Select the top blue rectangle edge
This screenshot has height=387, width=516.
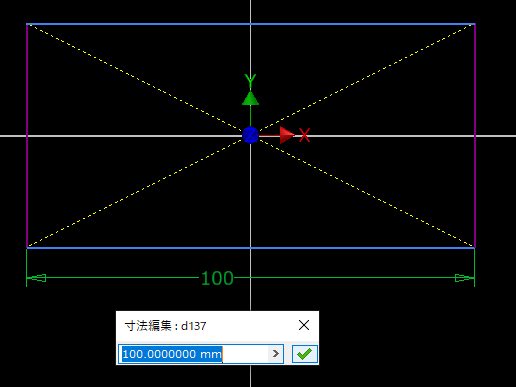point(251,24)
